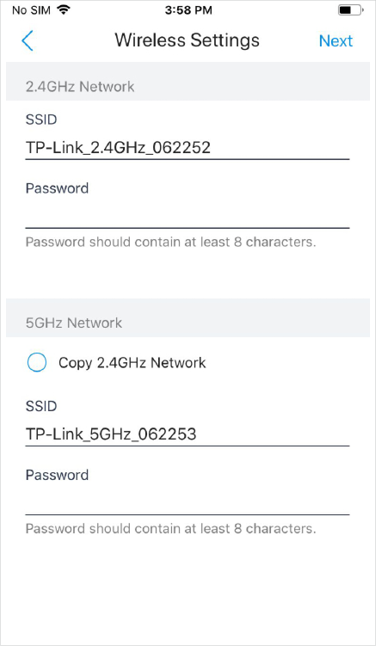Select the Copy 2.4GHz Network radio button
Image resolution: width=376 pixels, height=646 pixels.
point(37,363)
